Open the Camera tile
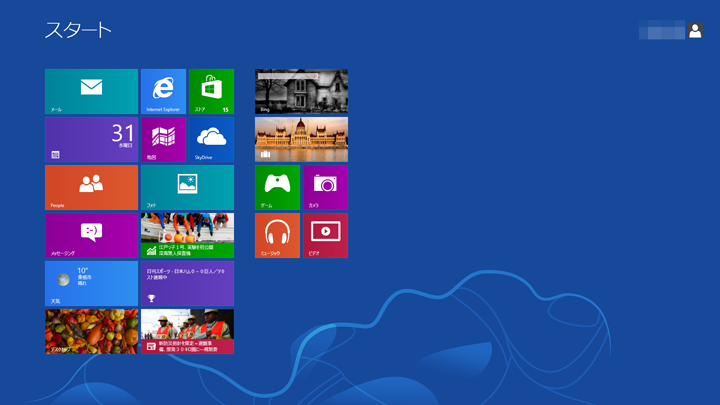The height and width of the screenshot is (405, 720). tap(326, 187)
